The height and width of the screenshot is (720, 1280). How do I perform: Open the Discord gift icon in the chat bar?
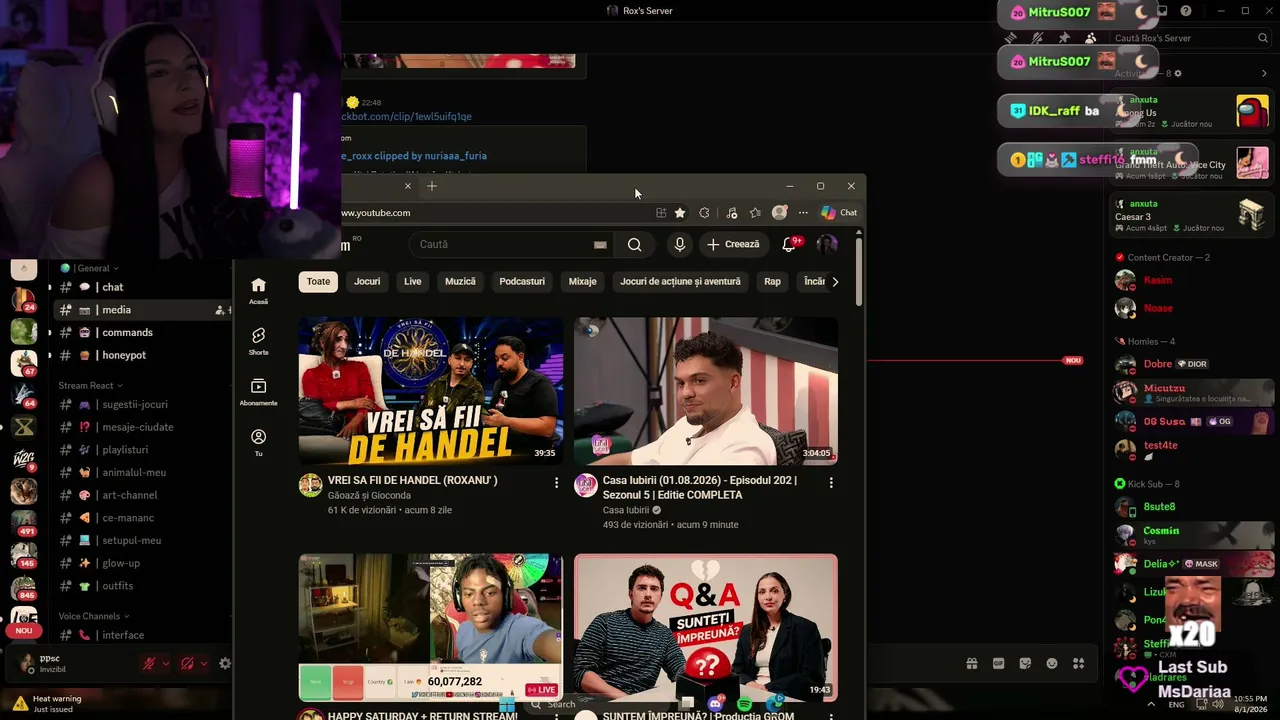(x=972, y=663)
